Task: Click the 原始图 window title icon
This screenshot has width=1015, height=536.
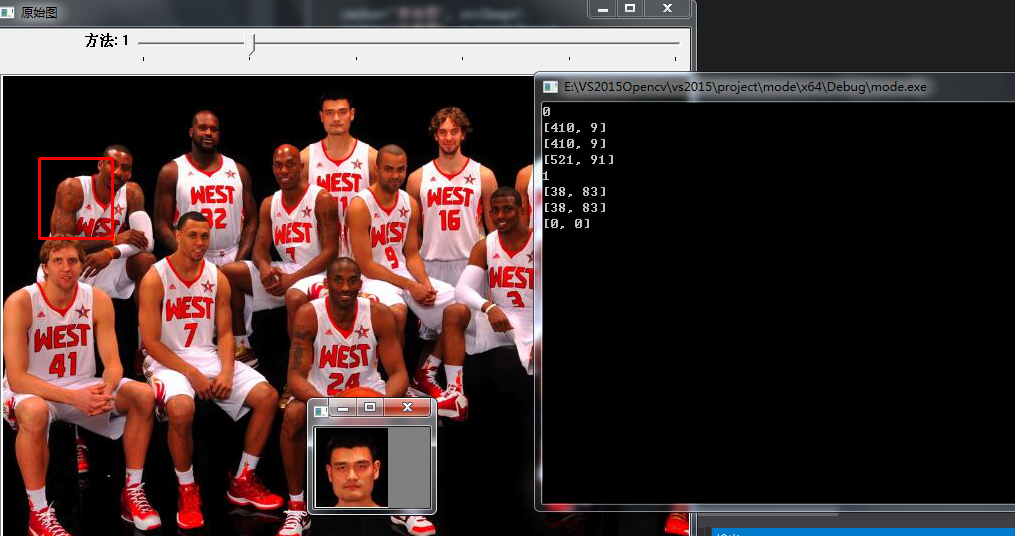Action: [x=7, y=12]
